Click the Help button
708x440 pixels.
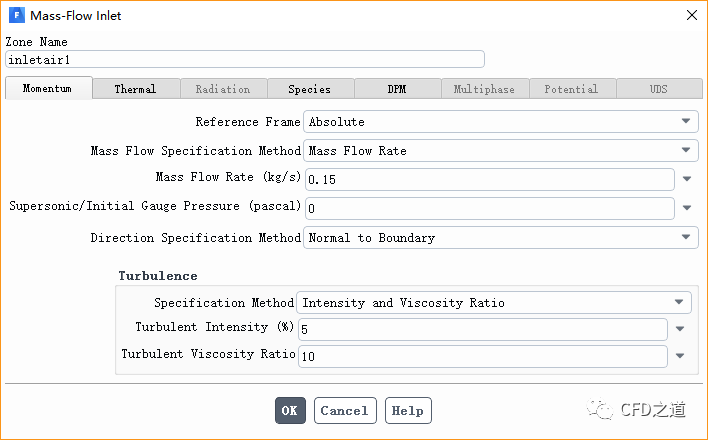click(x=407, y=411)
